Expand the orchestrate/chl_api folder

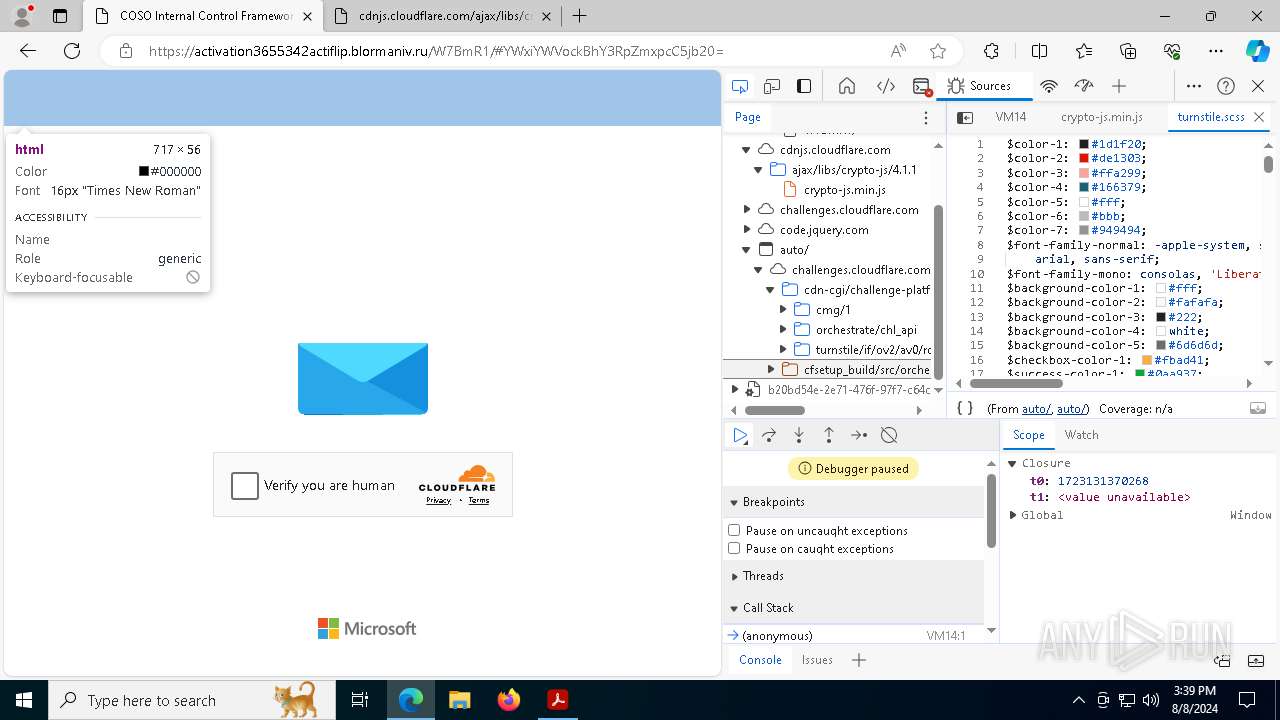(783, 329)
